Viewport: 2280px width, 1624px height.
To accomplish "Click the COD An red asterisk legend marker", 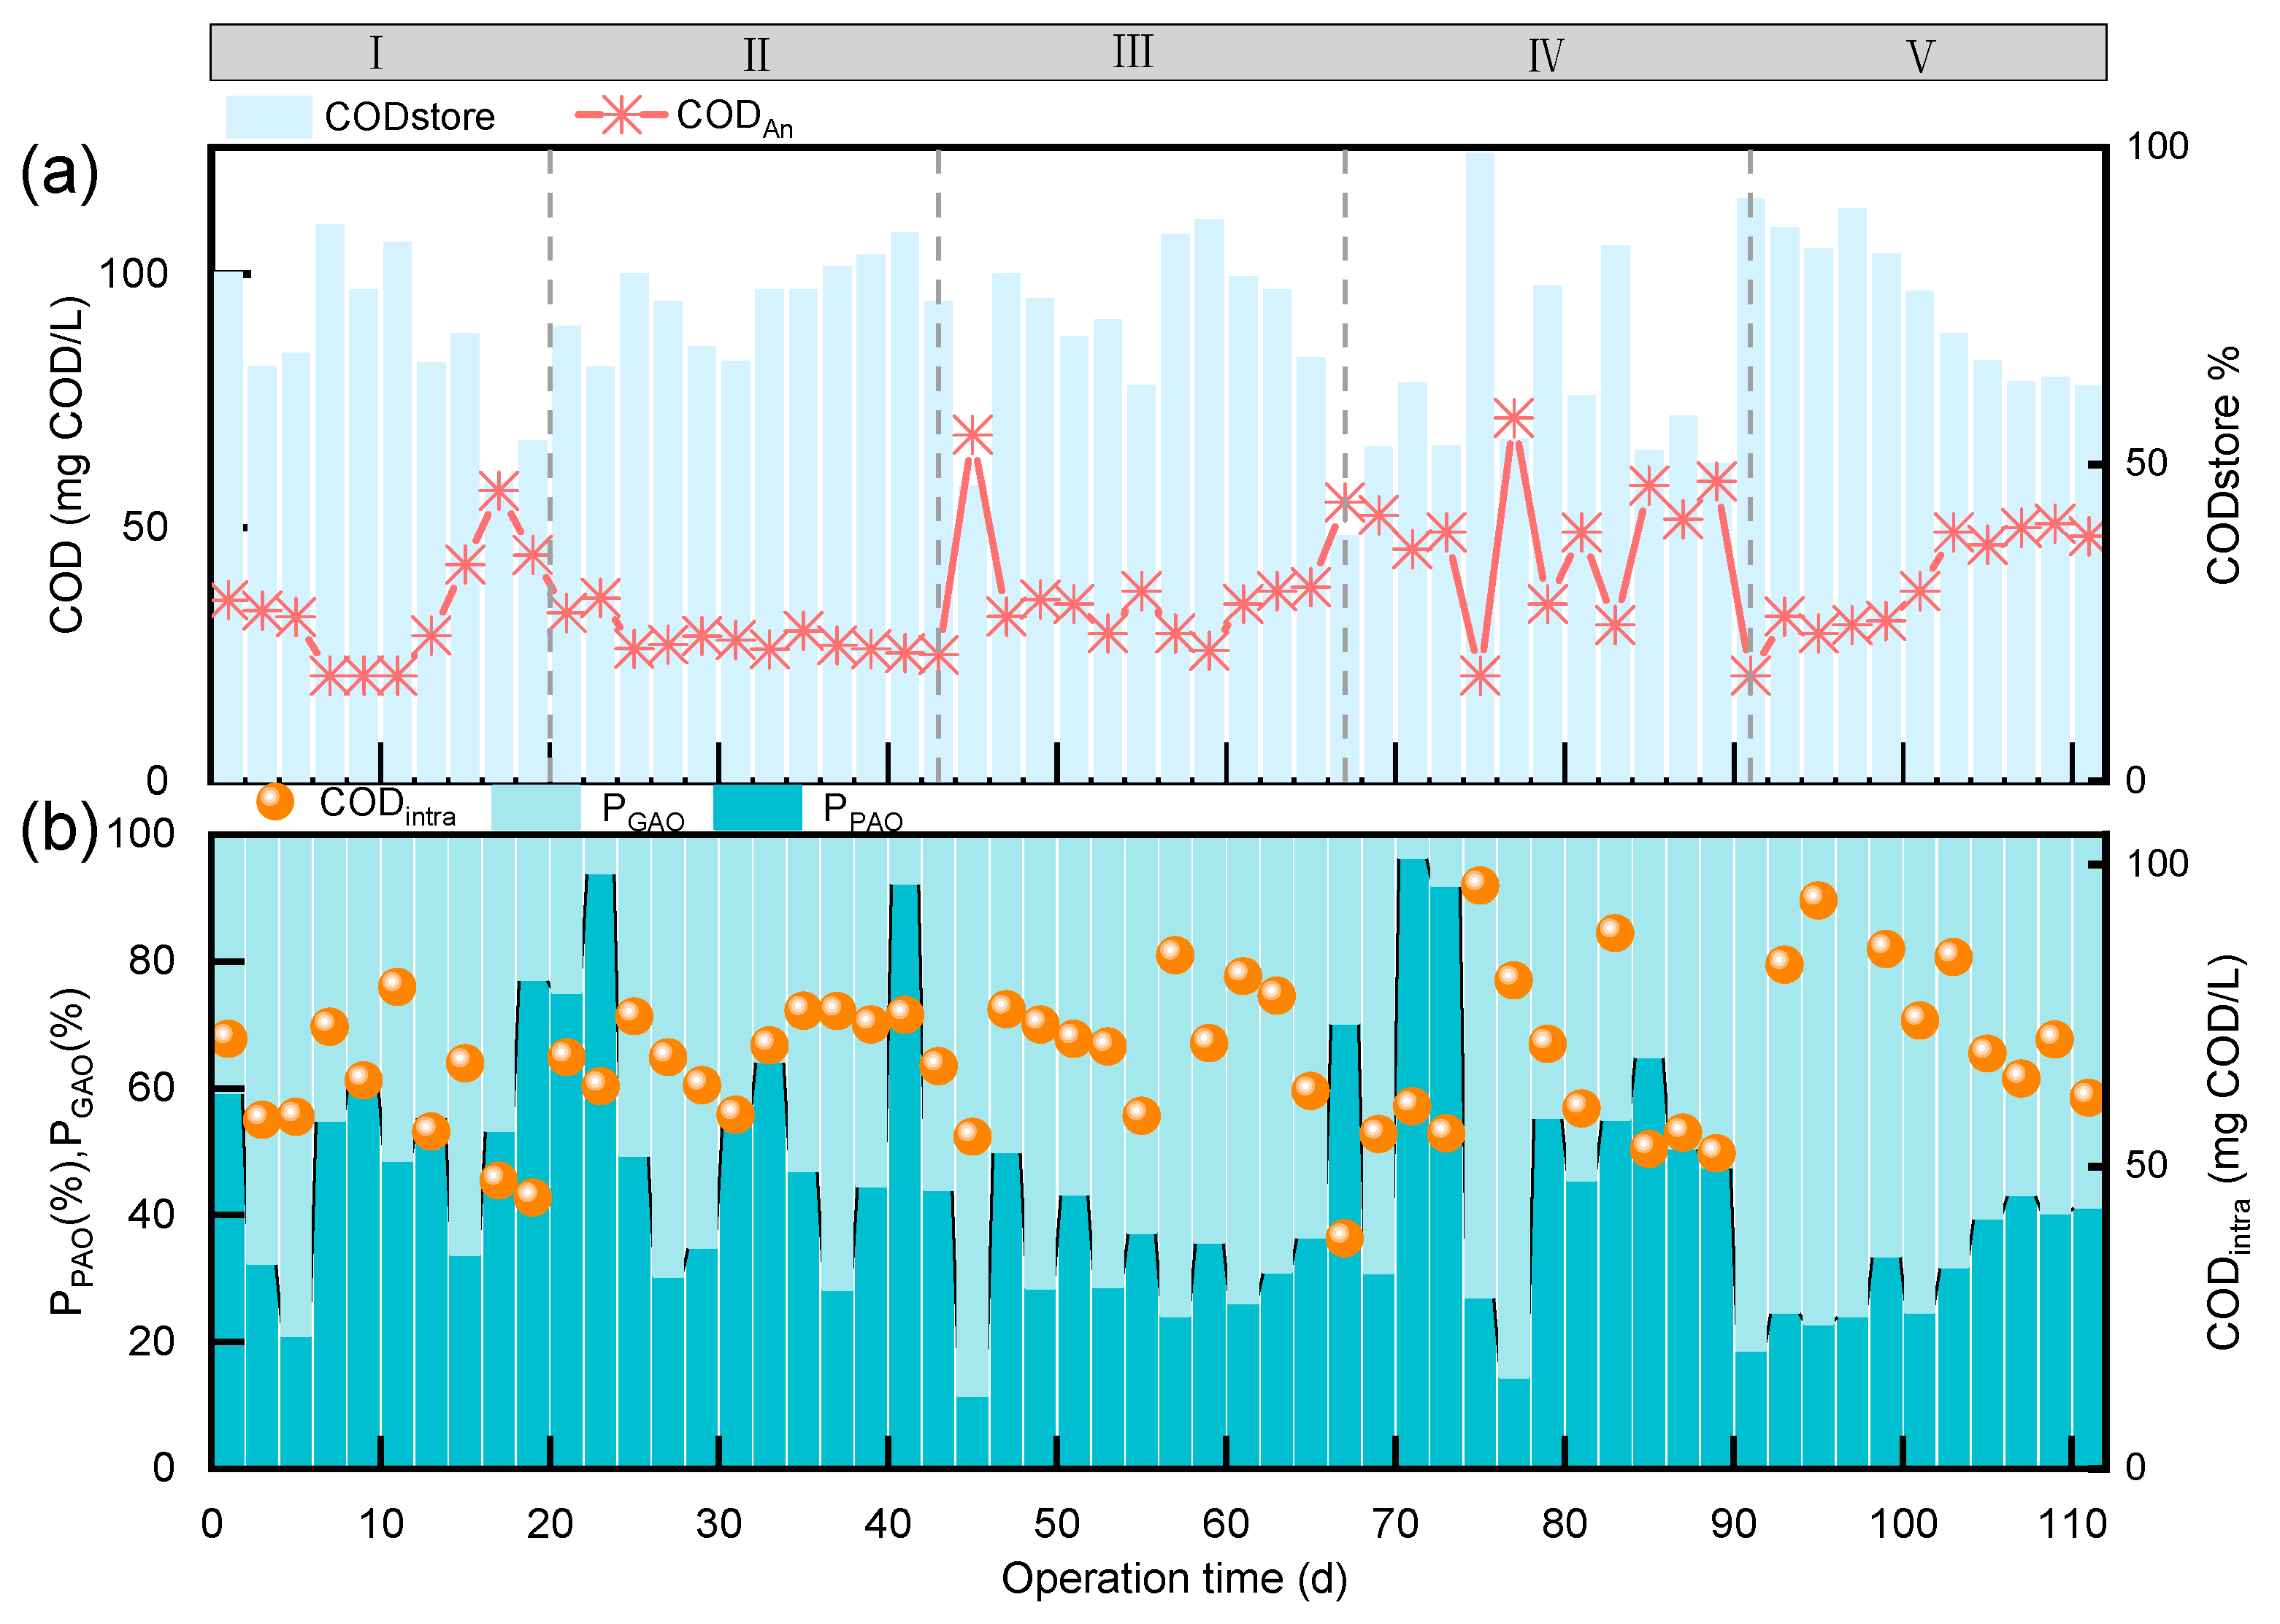I will tap(621, 115).
